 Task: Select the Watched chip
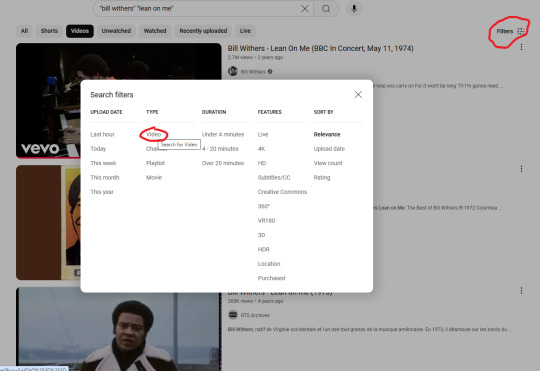[x=155, y=31]
